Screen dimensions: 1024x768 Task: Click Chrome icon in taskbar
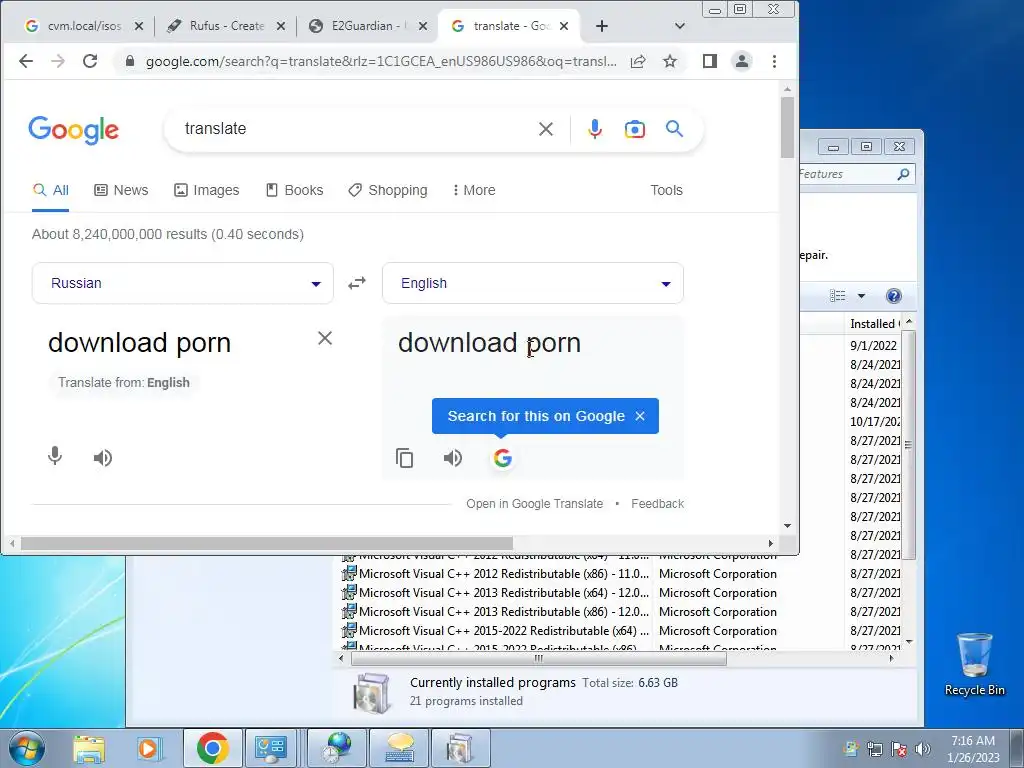click(x=212, y=748)
